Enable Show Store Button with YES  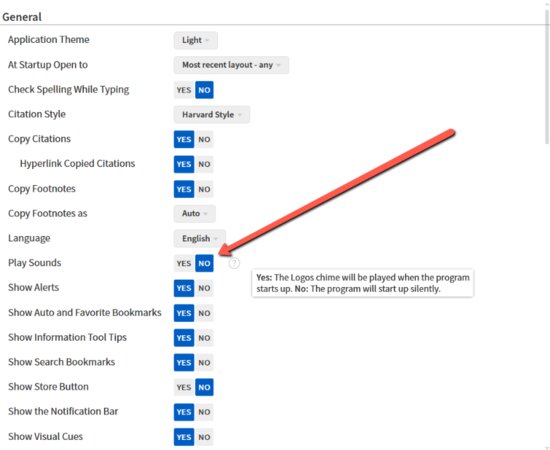point(184,387)
